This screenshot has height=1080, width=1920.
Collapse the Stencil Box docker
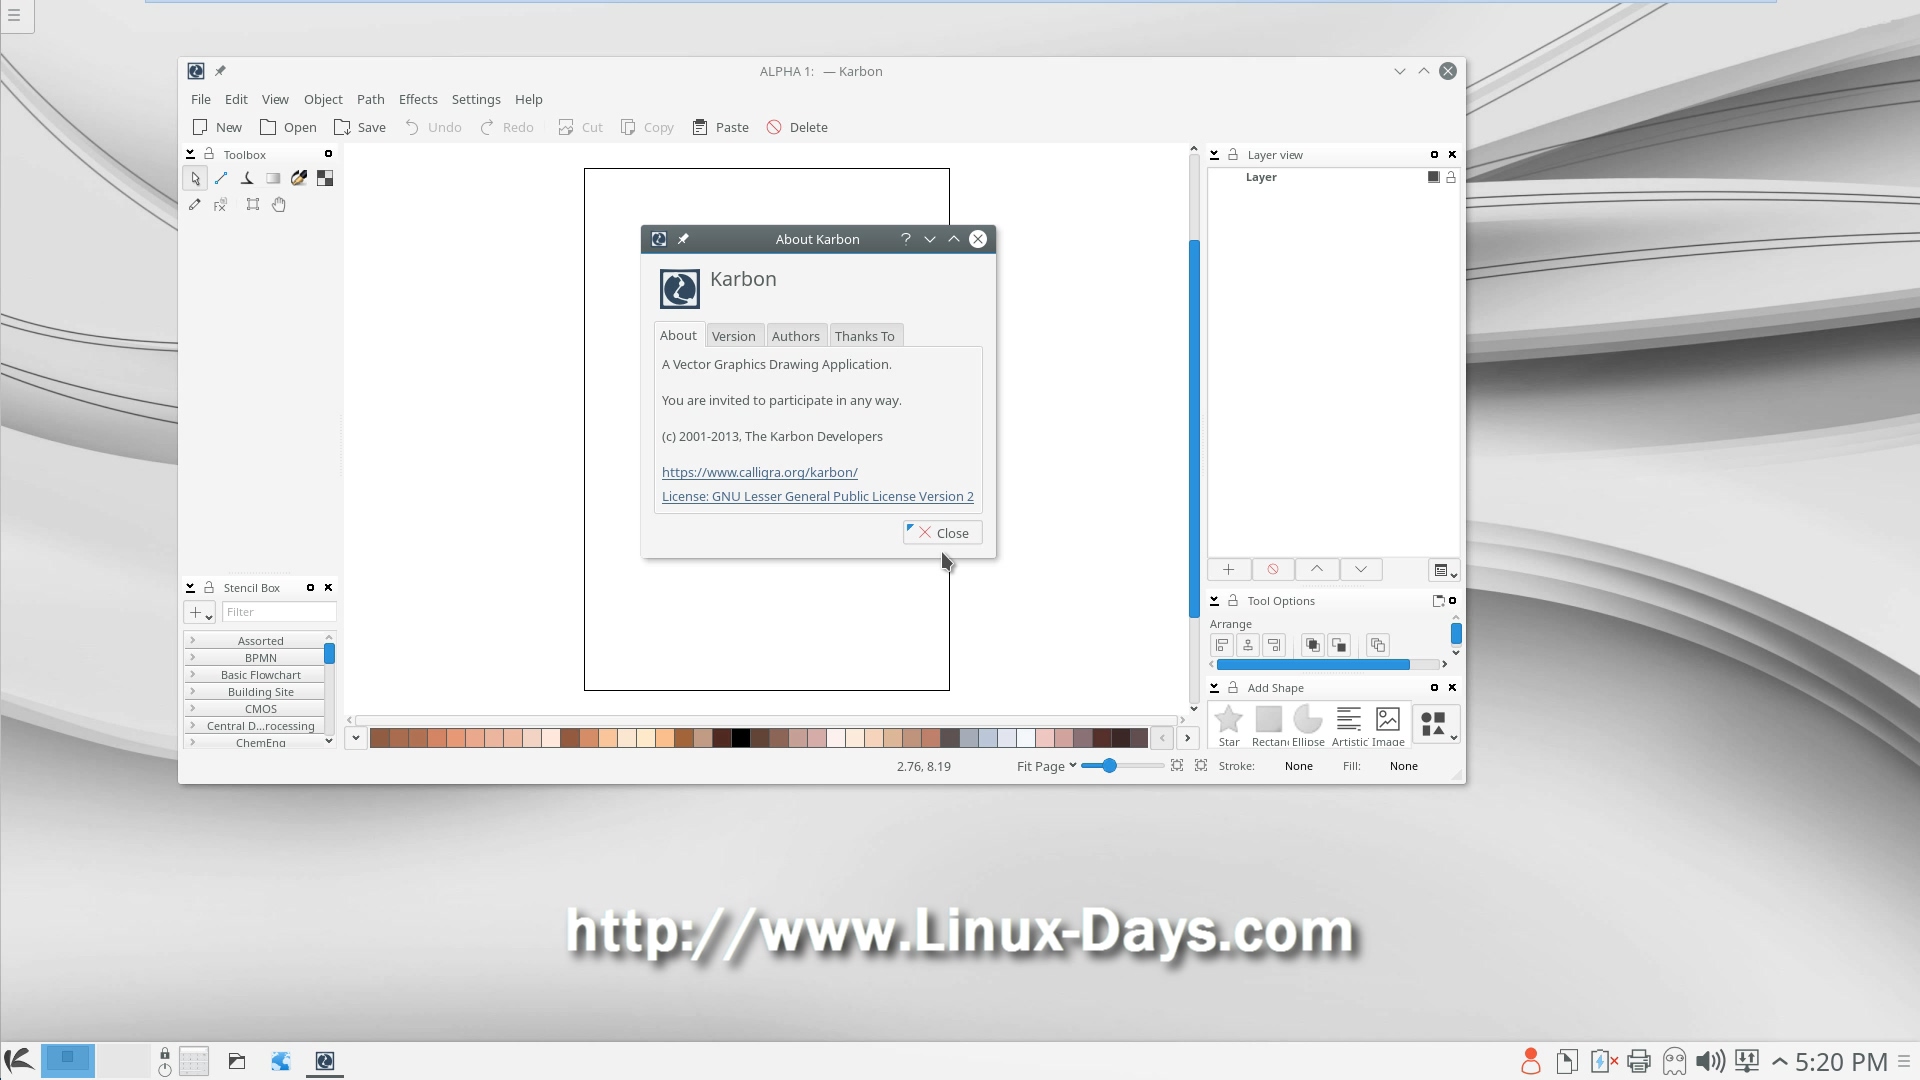pyautogui.click(x=190, y=587)
